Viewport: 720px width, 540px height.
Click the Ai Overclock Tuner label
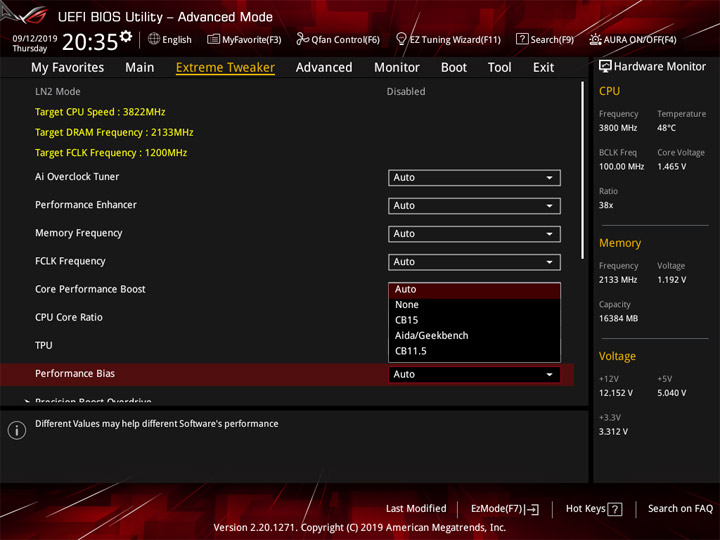point(77,177)
